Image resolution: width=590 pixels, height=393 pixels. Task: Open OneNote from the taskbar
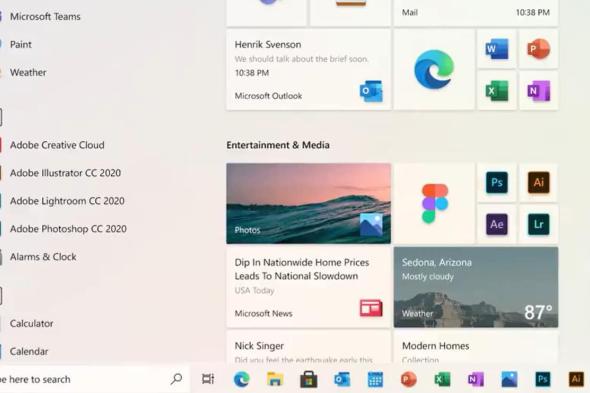click(x=476, y=379)
